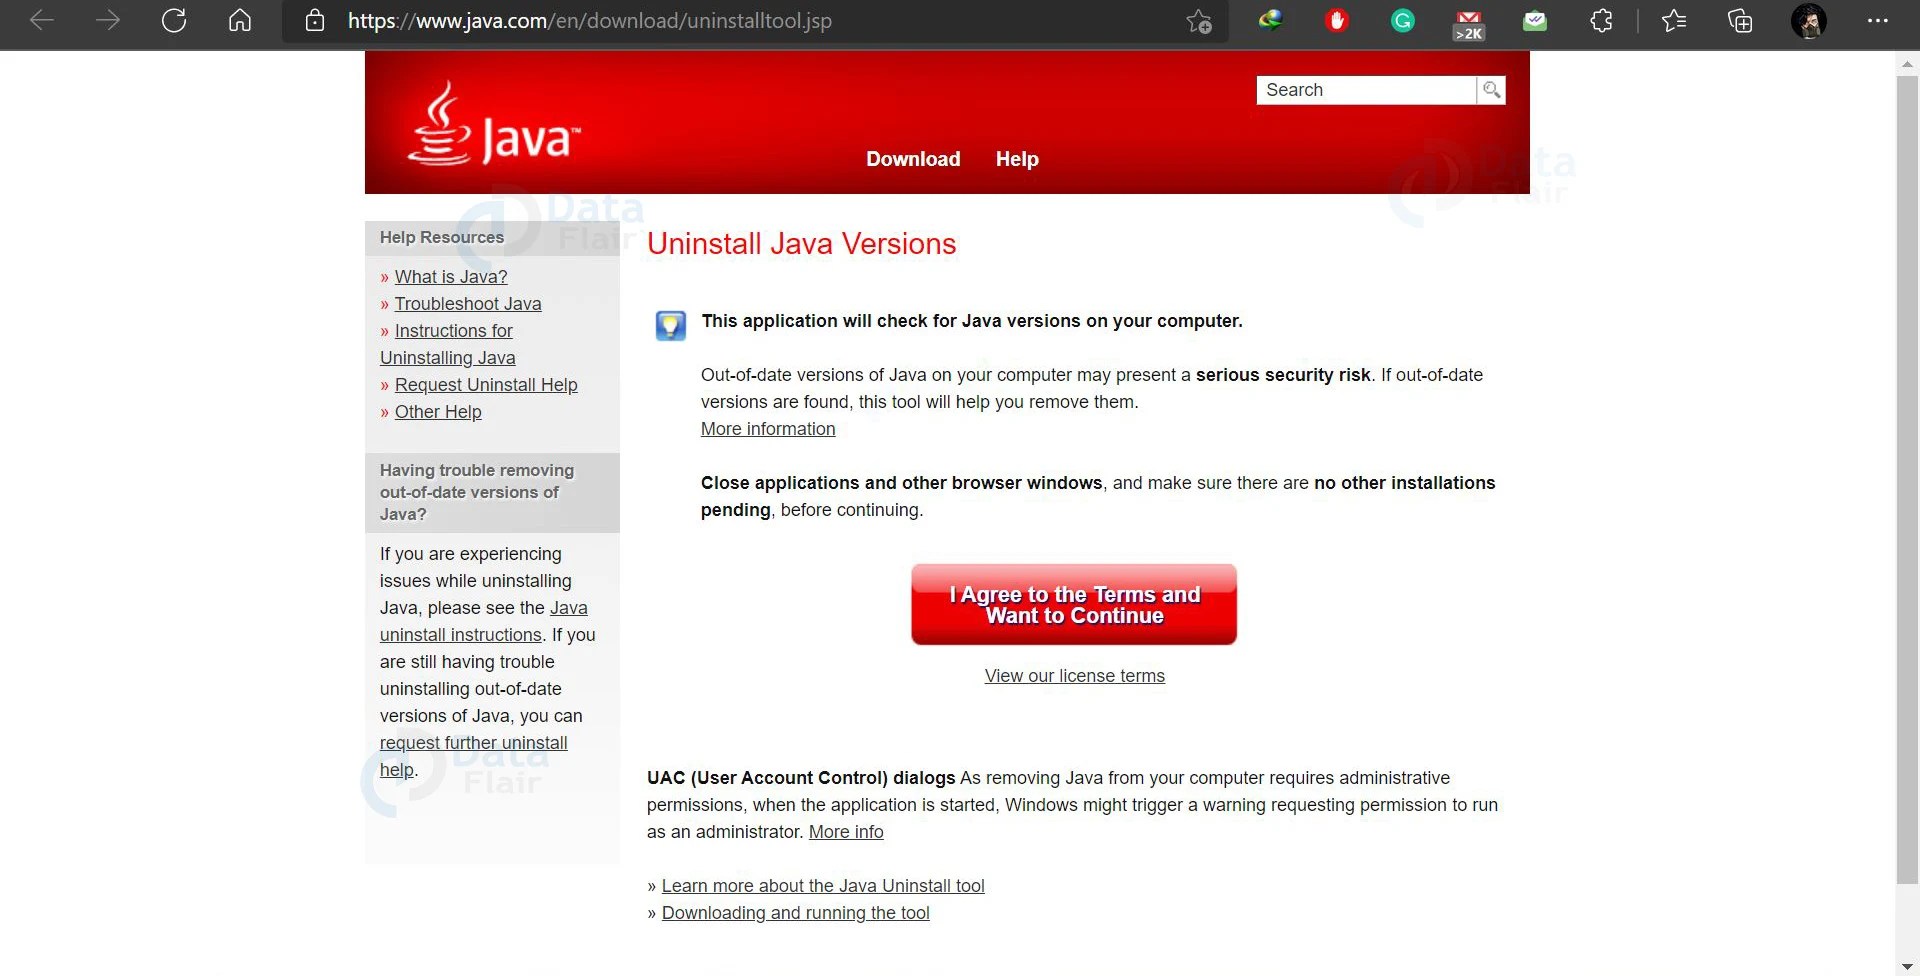Open the Collections icon
Viewport: 1920px width, 976px height.
(1740, 20)
